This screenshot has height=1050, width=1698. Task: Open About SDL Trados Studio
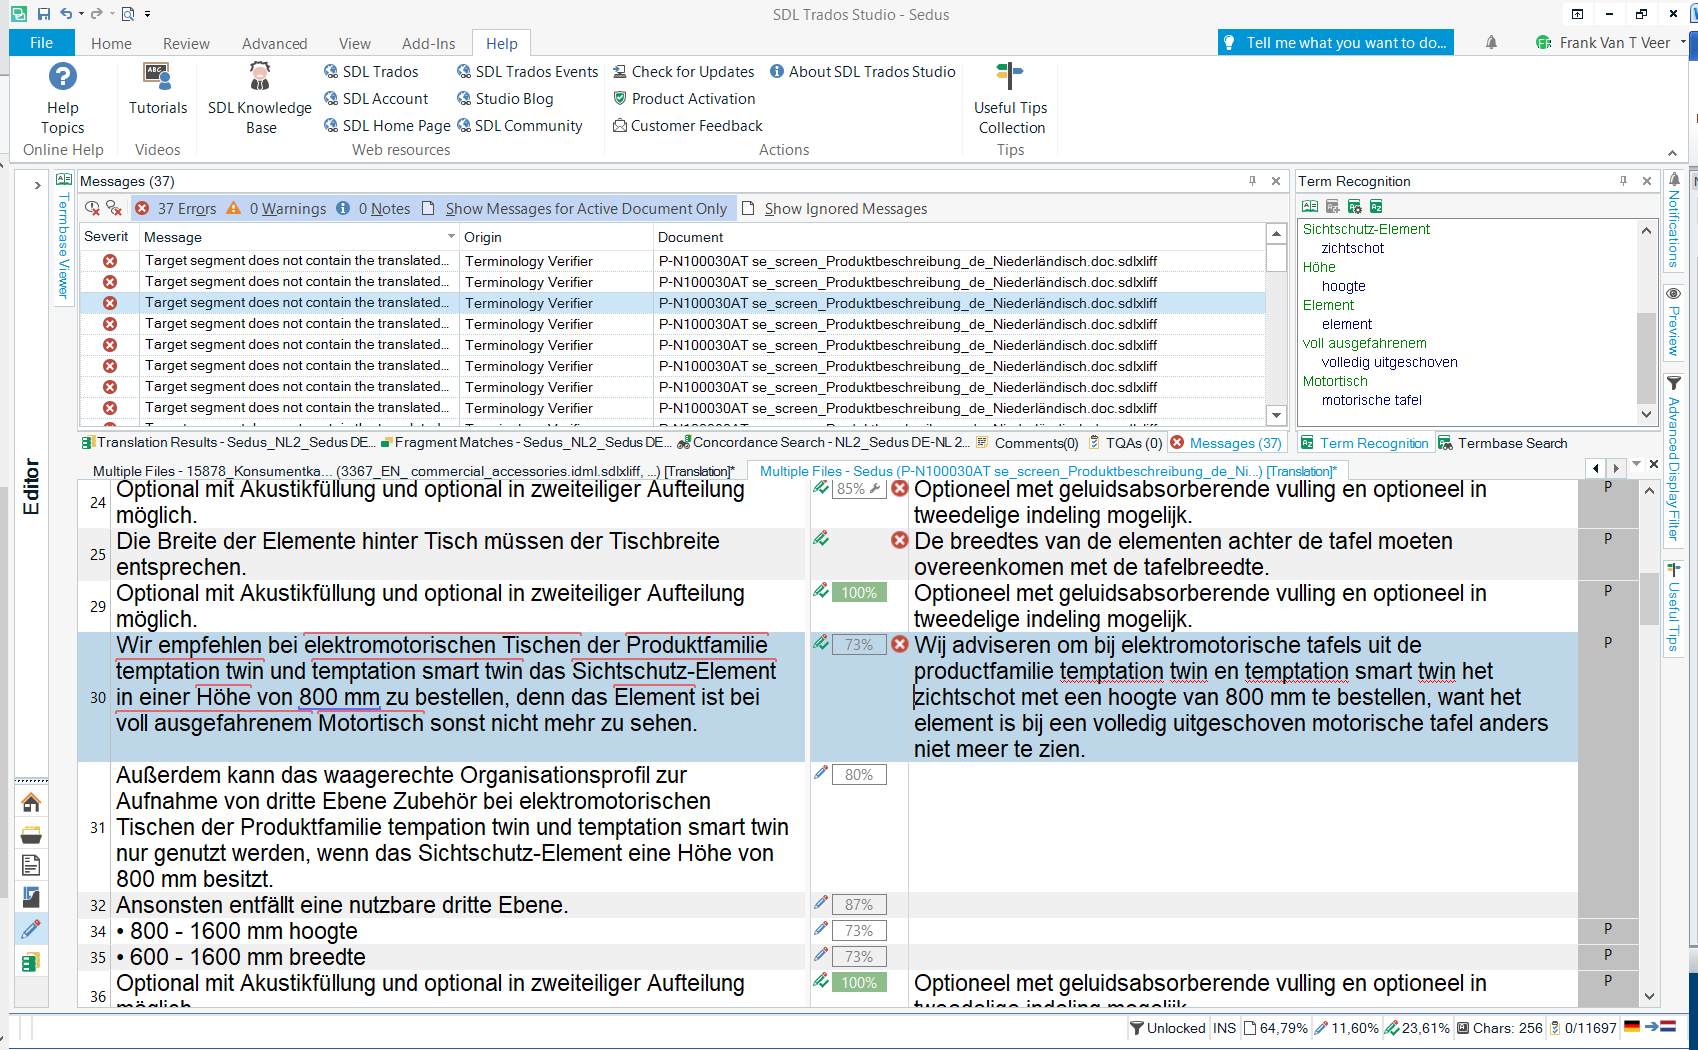coord(862,71)
